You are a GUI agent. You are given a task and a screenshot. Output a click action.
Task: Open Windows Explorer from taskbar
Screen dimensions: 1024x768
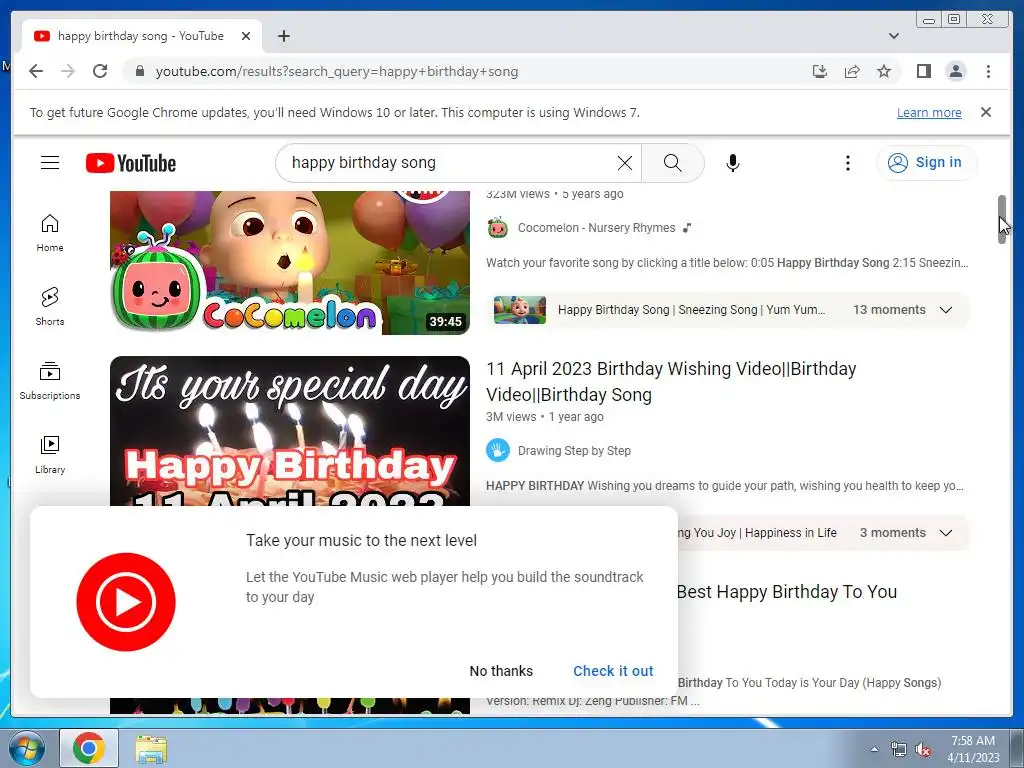(151, 748)
